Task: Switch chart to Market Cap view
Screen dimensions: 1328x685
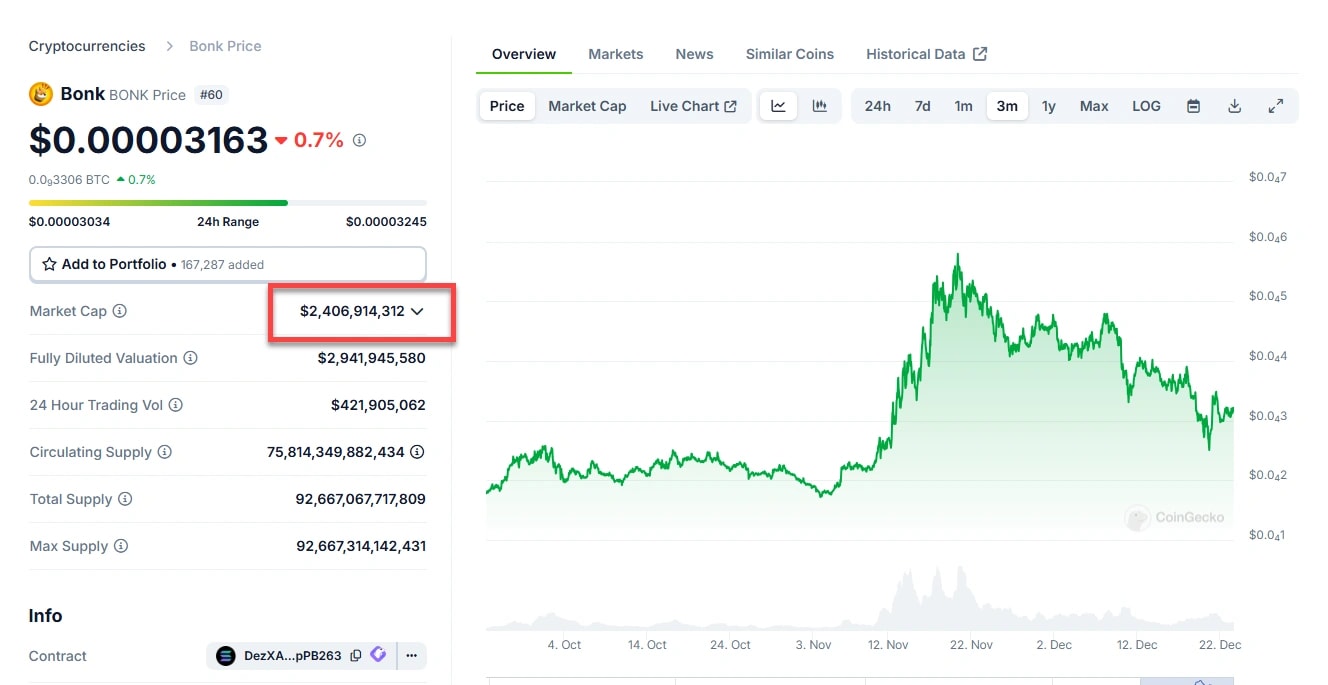Action: point(587,106)
